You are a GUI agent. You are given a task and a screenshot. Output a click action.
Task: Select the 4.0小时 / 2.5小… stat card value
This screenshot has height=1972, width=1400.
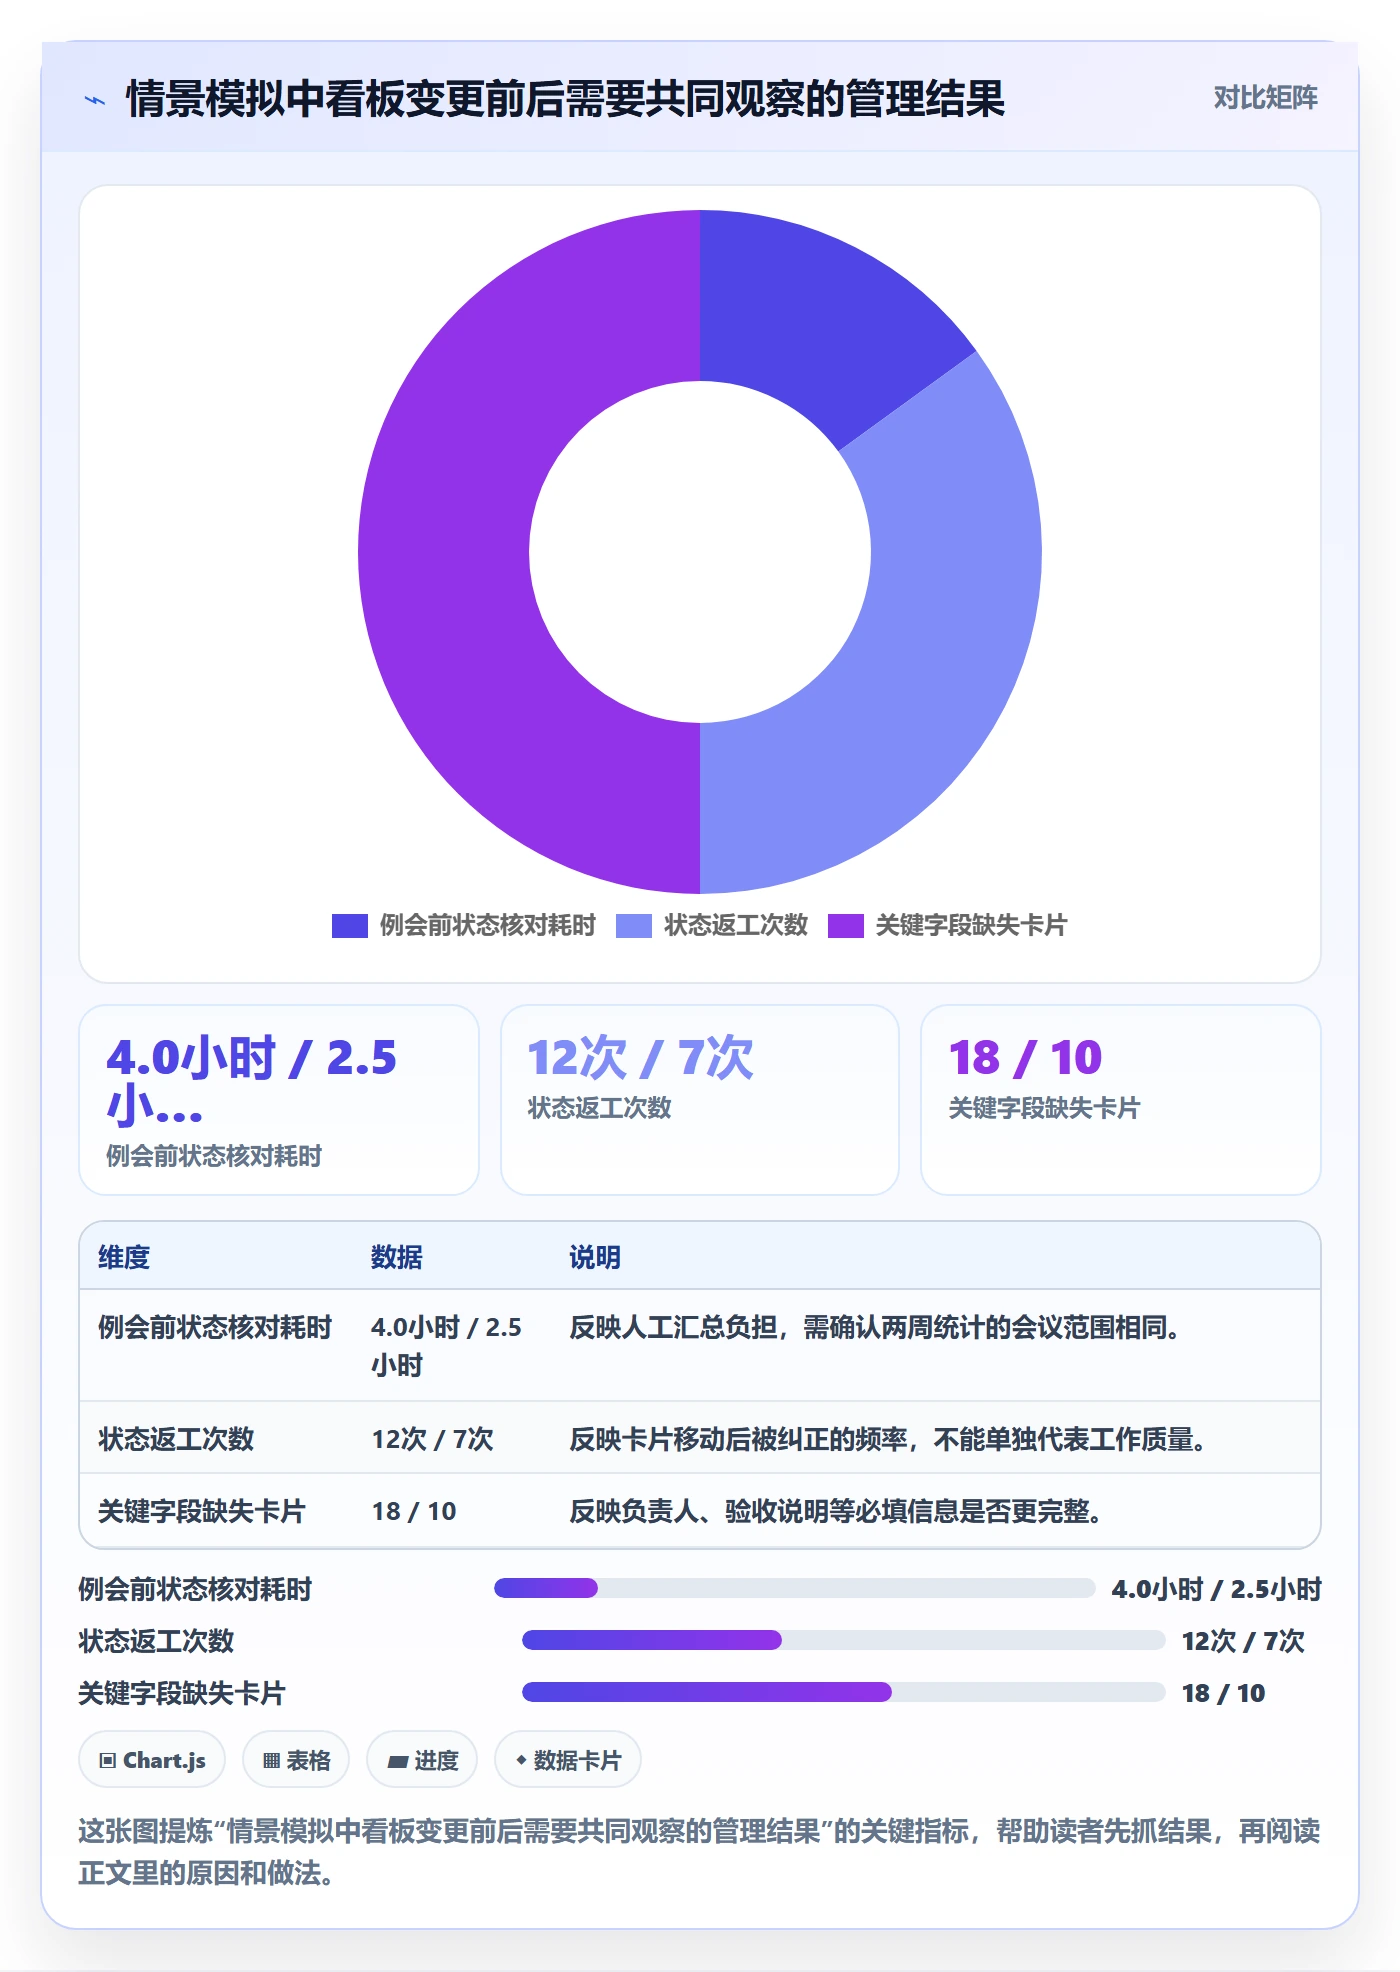point(251,1080)
